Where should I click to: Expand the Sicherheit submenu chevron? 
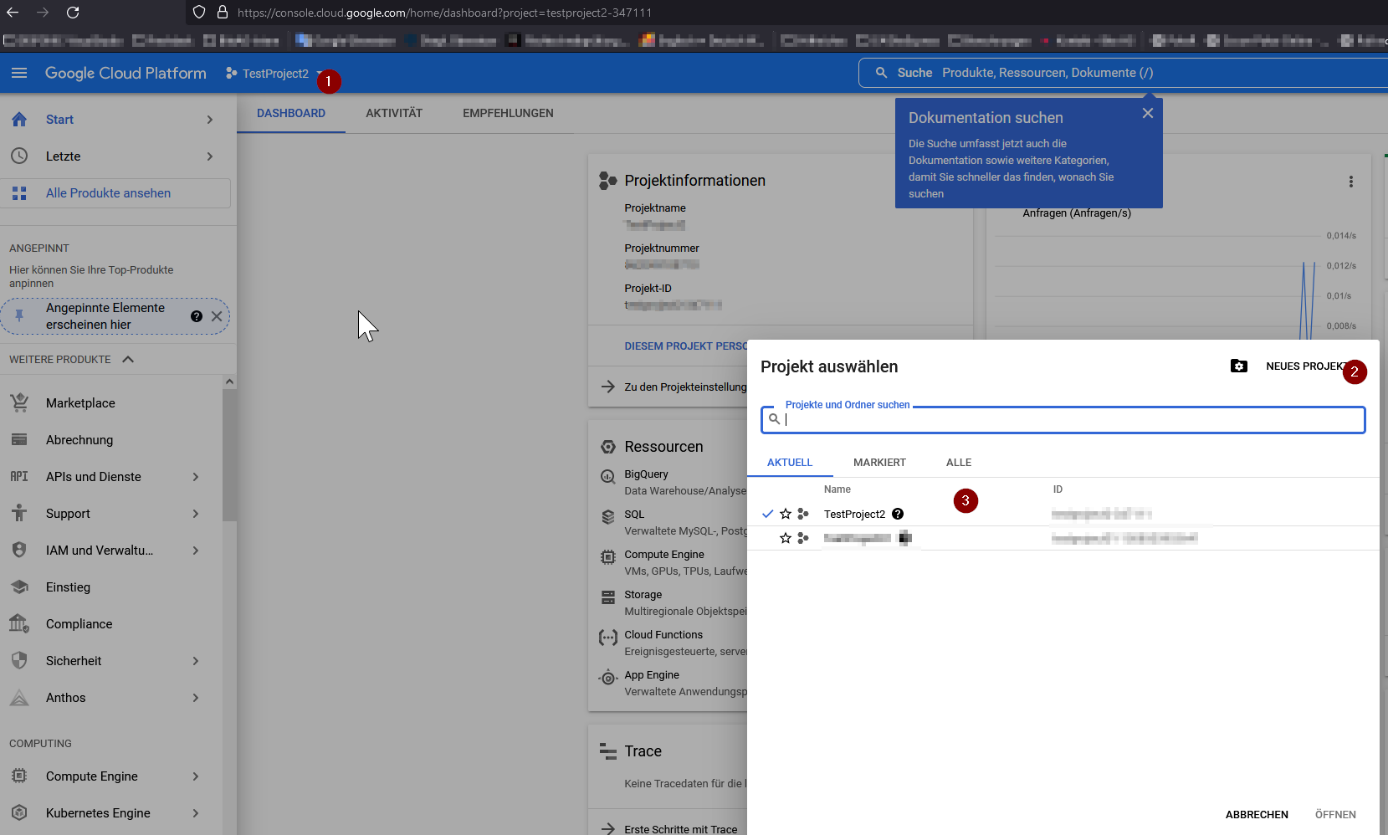(196, 661)
